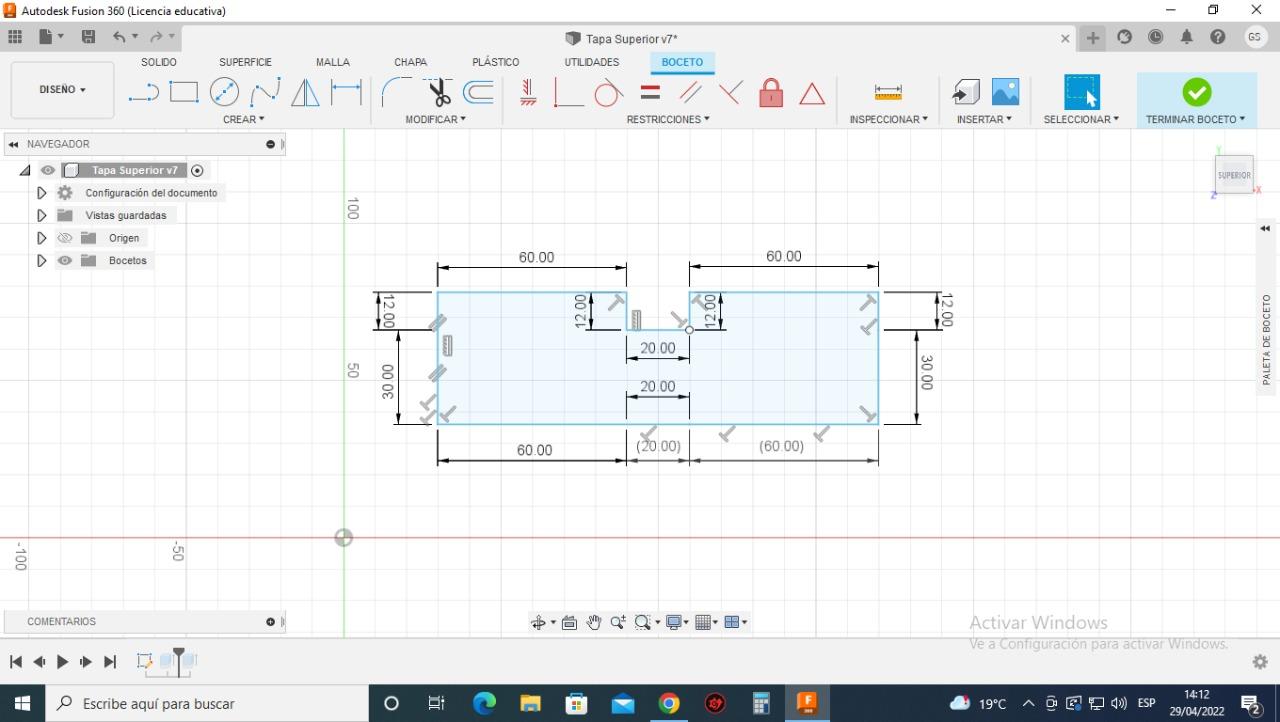Expand the Bocetos tree node
This screenshot has width=1280, height=722.
coord(41,261)
